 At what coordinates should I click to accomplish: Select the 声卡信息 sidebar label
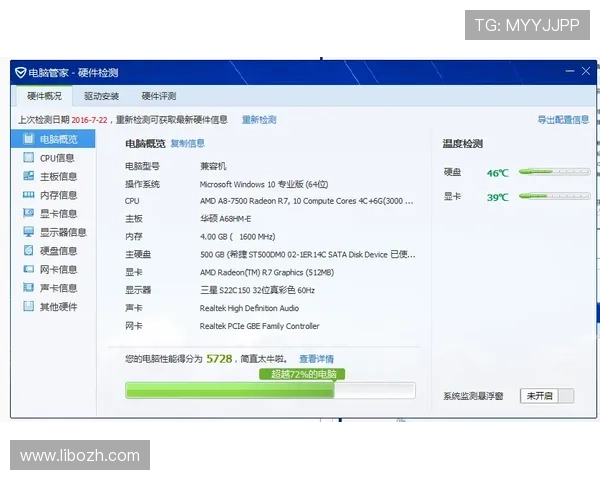[x=59, y=288]
